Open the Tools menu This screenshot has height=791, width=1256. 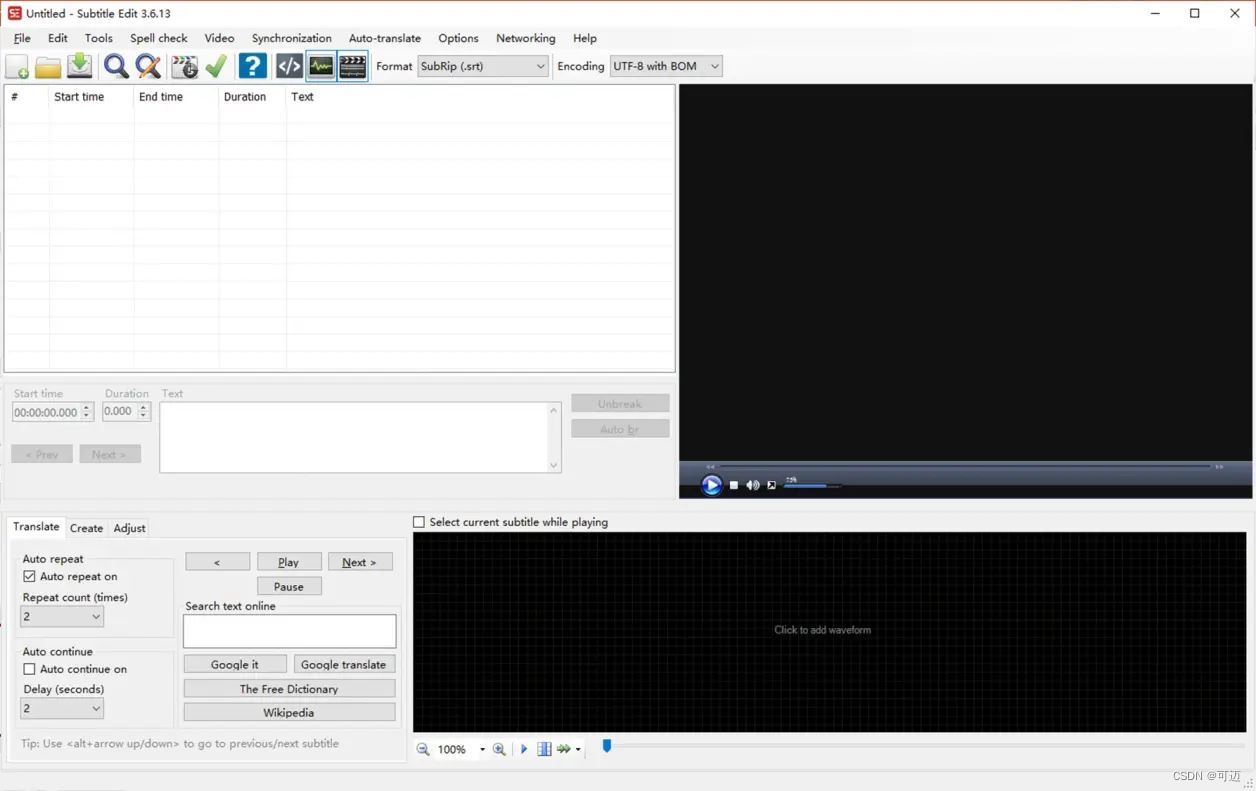click(x=99, y=38)
